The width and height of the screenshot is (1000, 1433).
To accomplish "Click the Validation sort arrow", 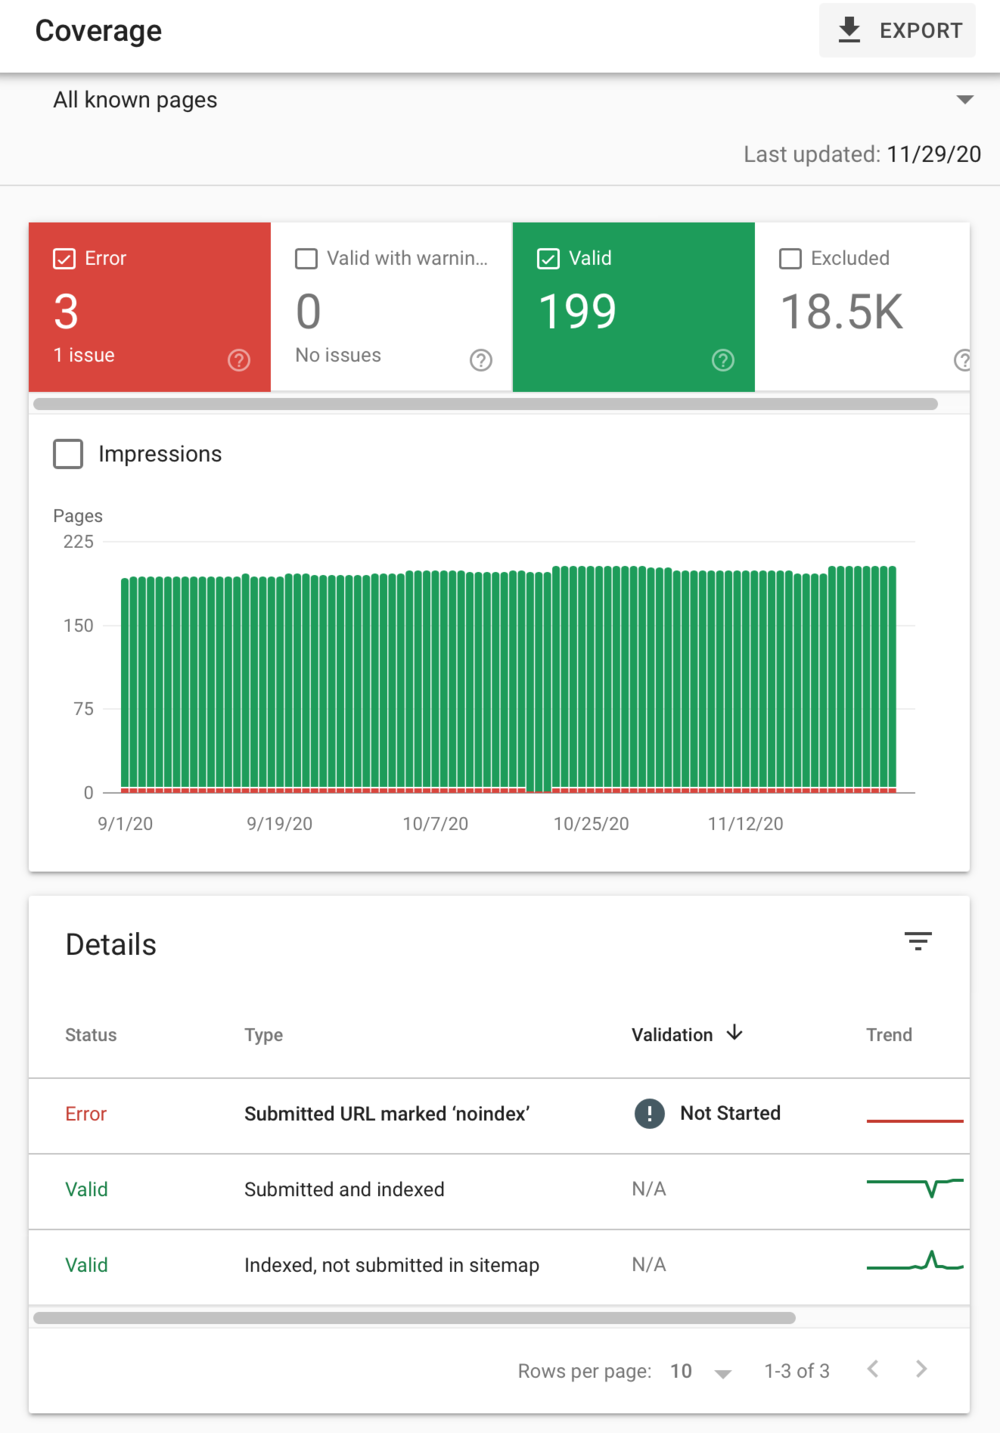I will 735,1033.
